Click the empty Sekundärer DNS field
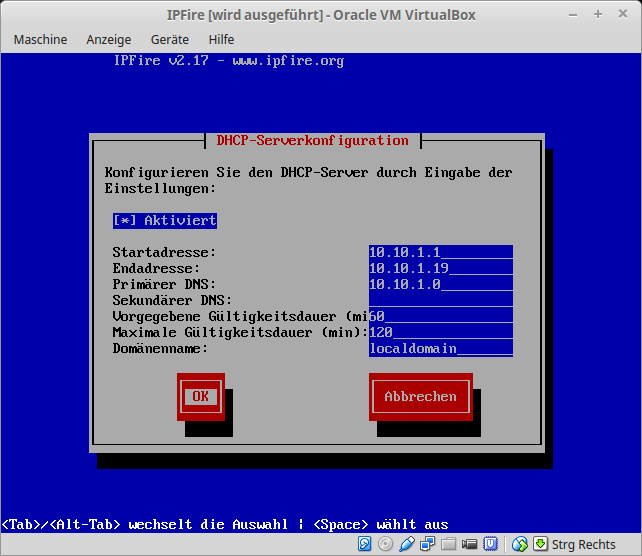 [x=441, y=300]
